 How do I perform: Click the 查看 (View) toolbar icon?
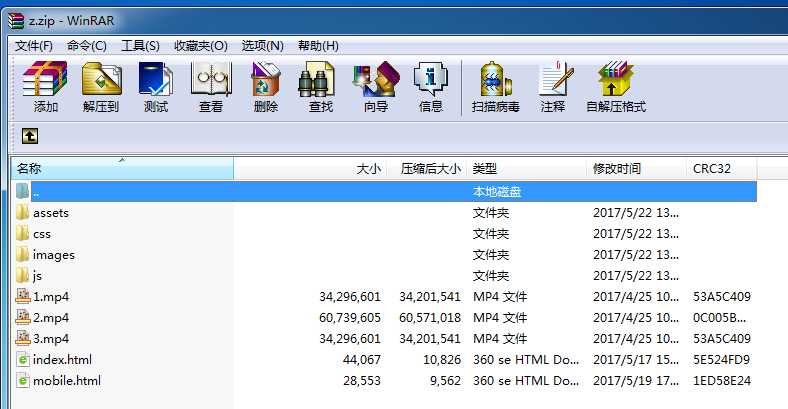[211, 79]
